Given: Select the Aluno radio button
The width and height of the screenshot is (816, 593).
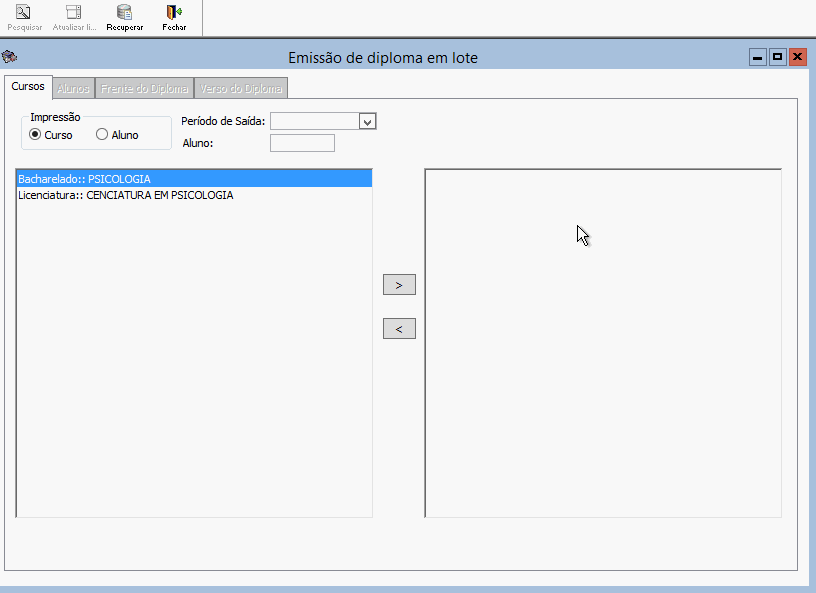Looking at the screenshot, I should [102, 135].
